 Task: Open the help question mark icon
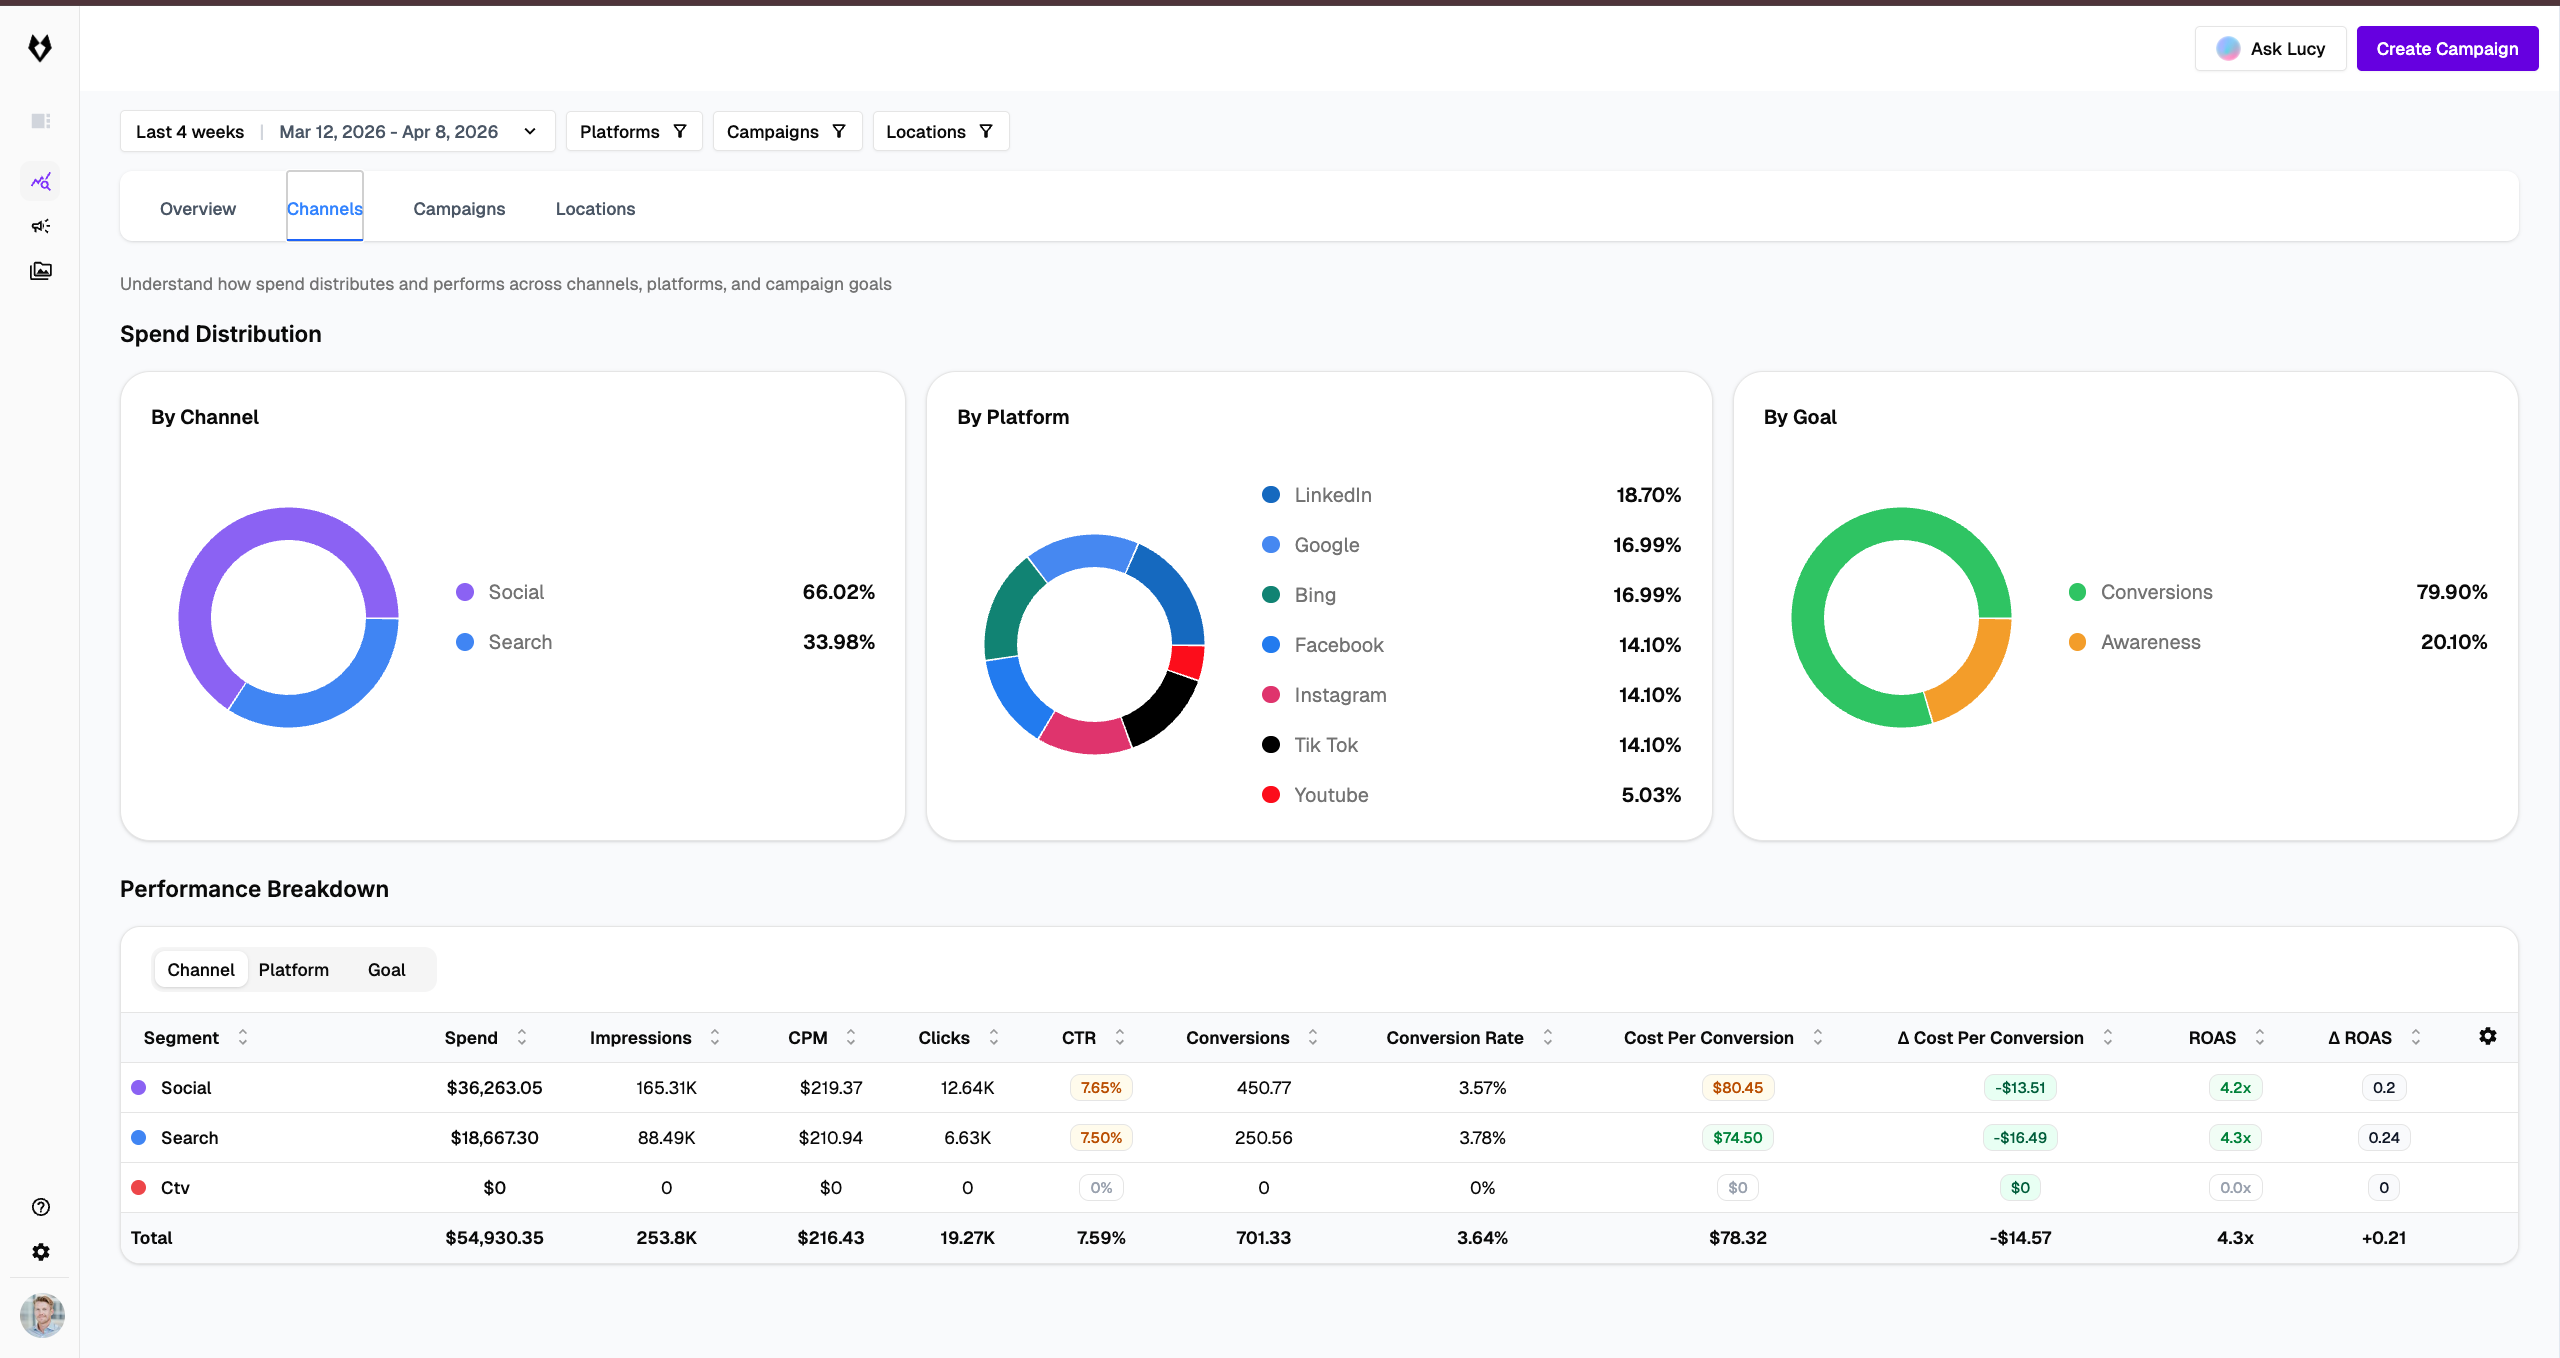click(x=41, y=1207)
